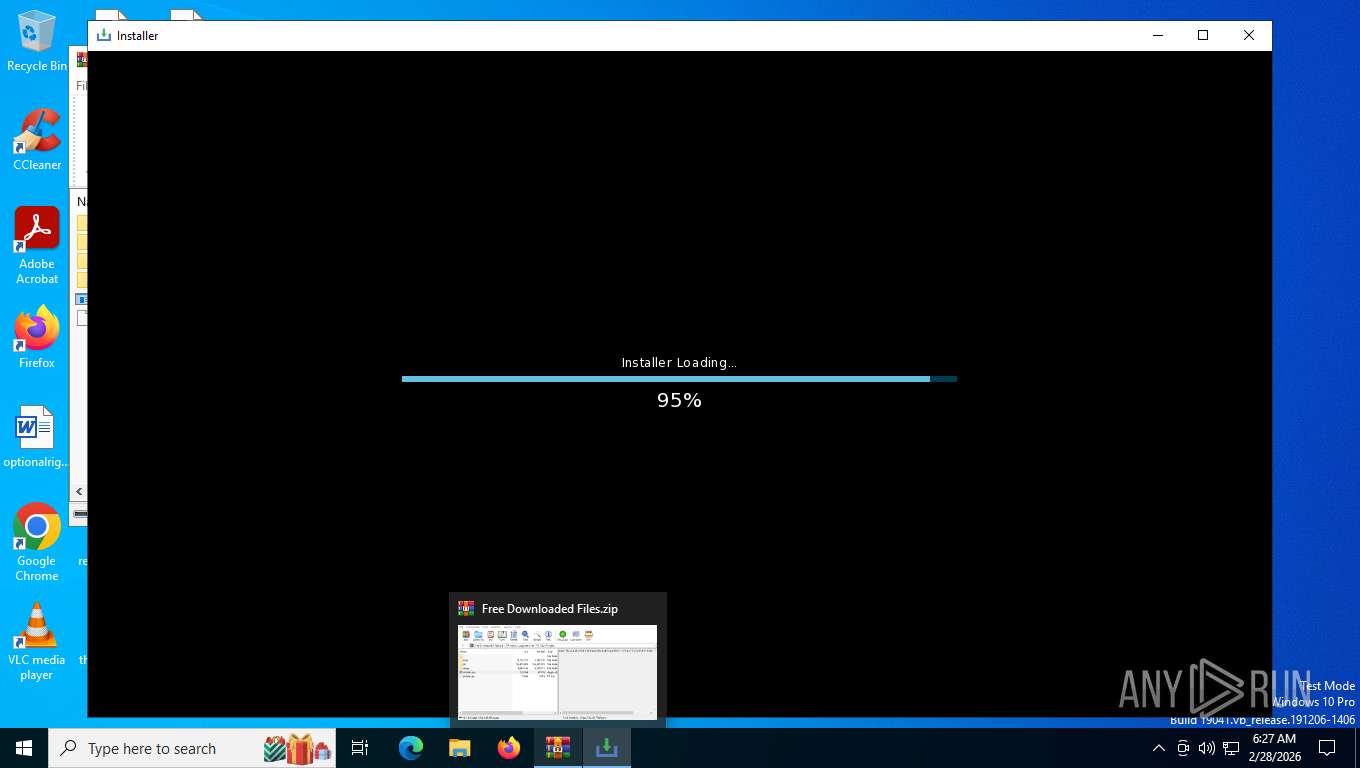Show hidden system tray icons

(x=1159, y=748)
